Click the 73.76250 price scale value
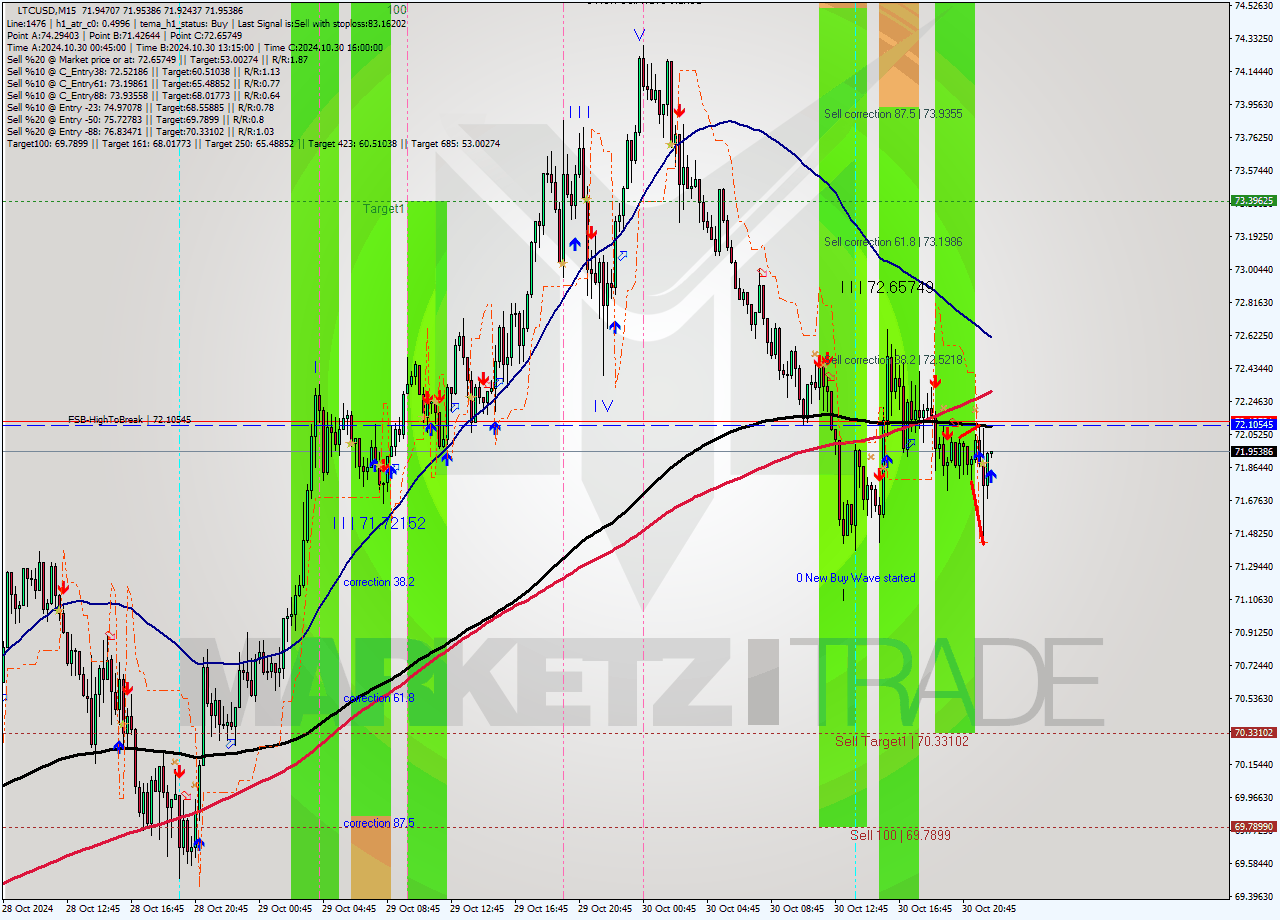 (x=1254, y=137)
